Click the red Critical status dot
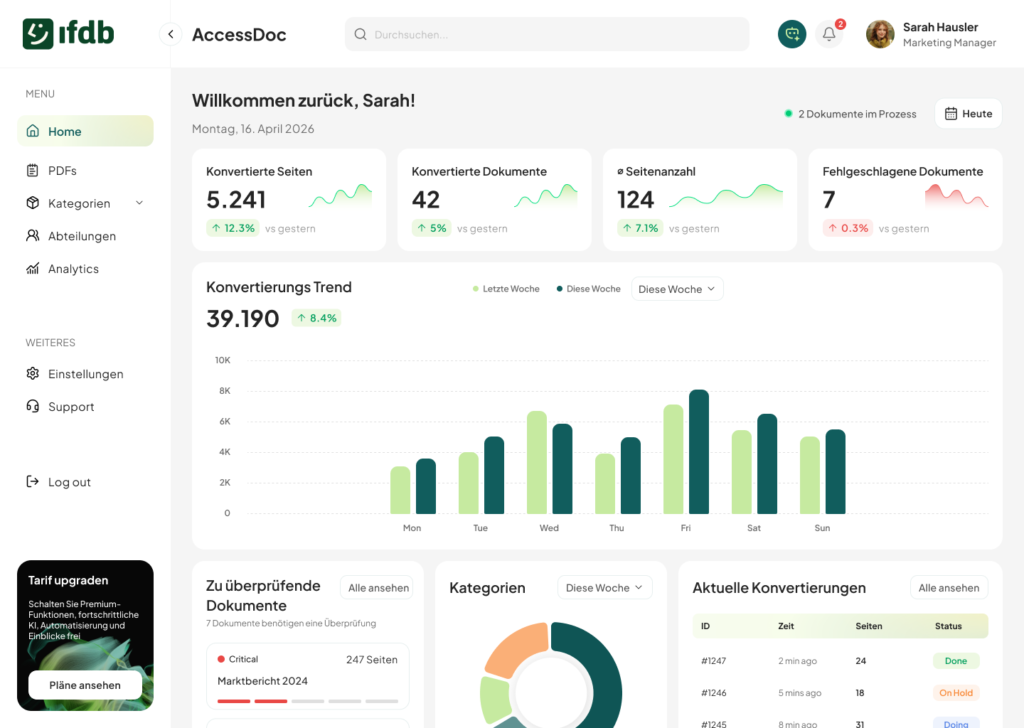 coord(221,659)
